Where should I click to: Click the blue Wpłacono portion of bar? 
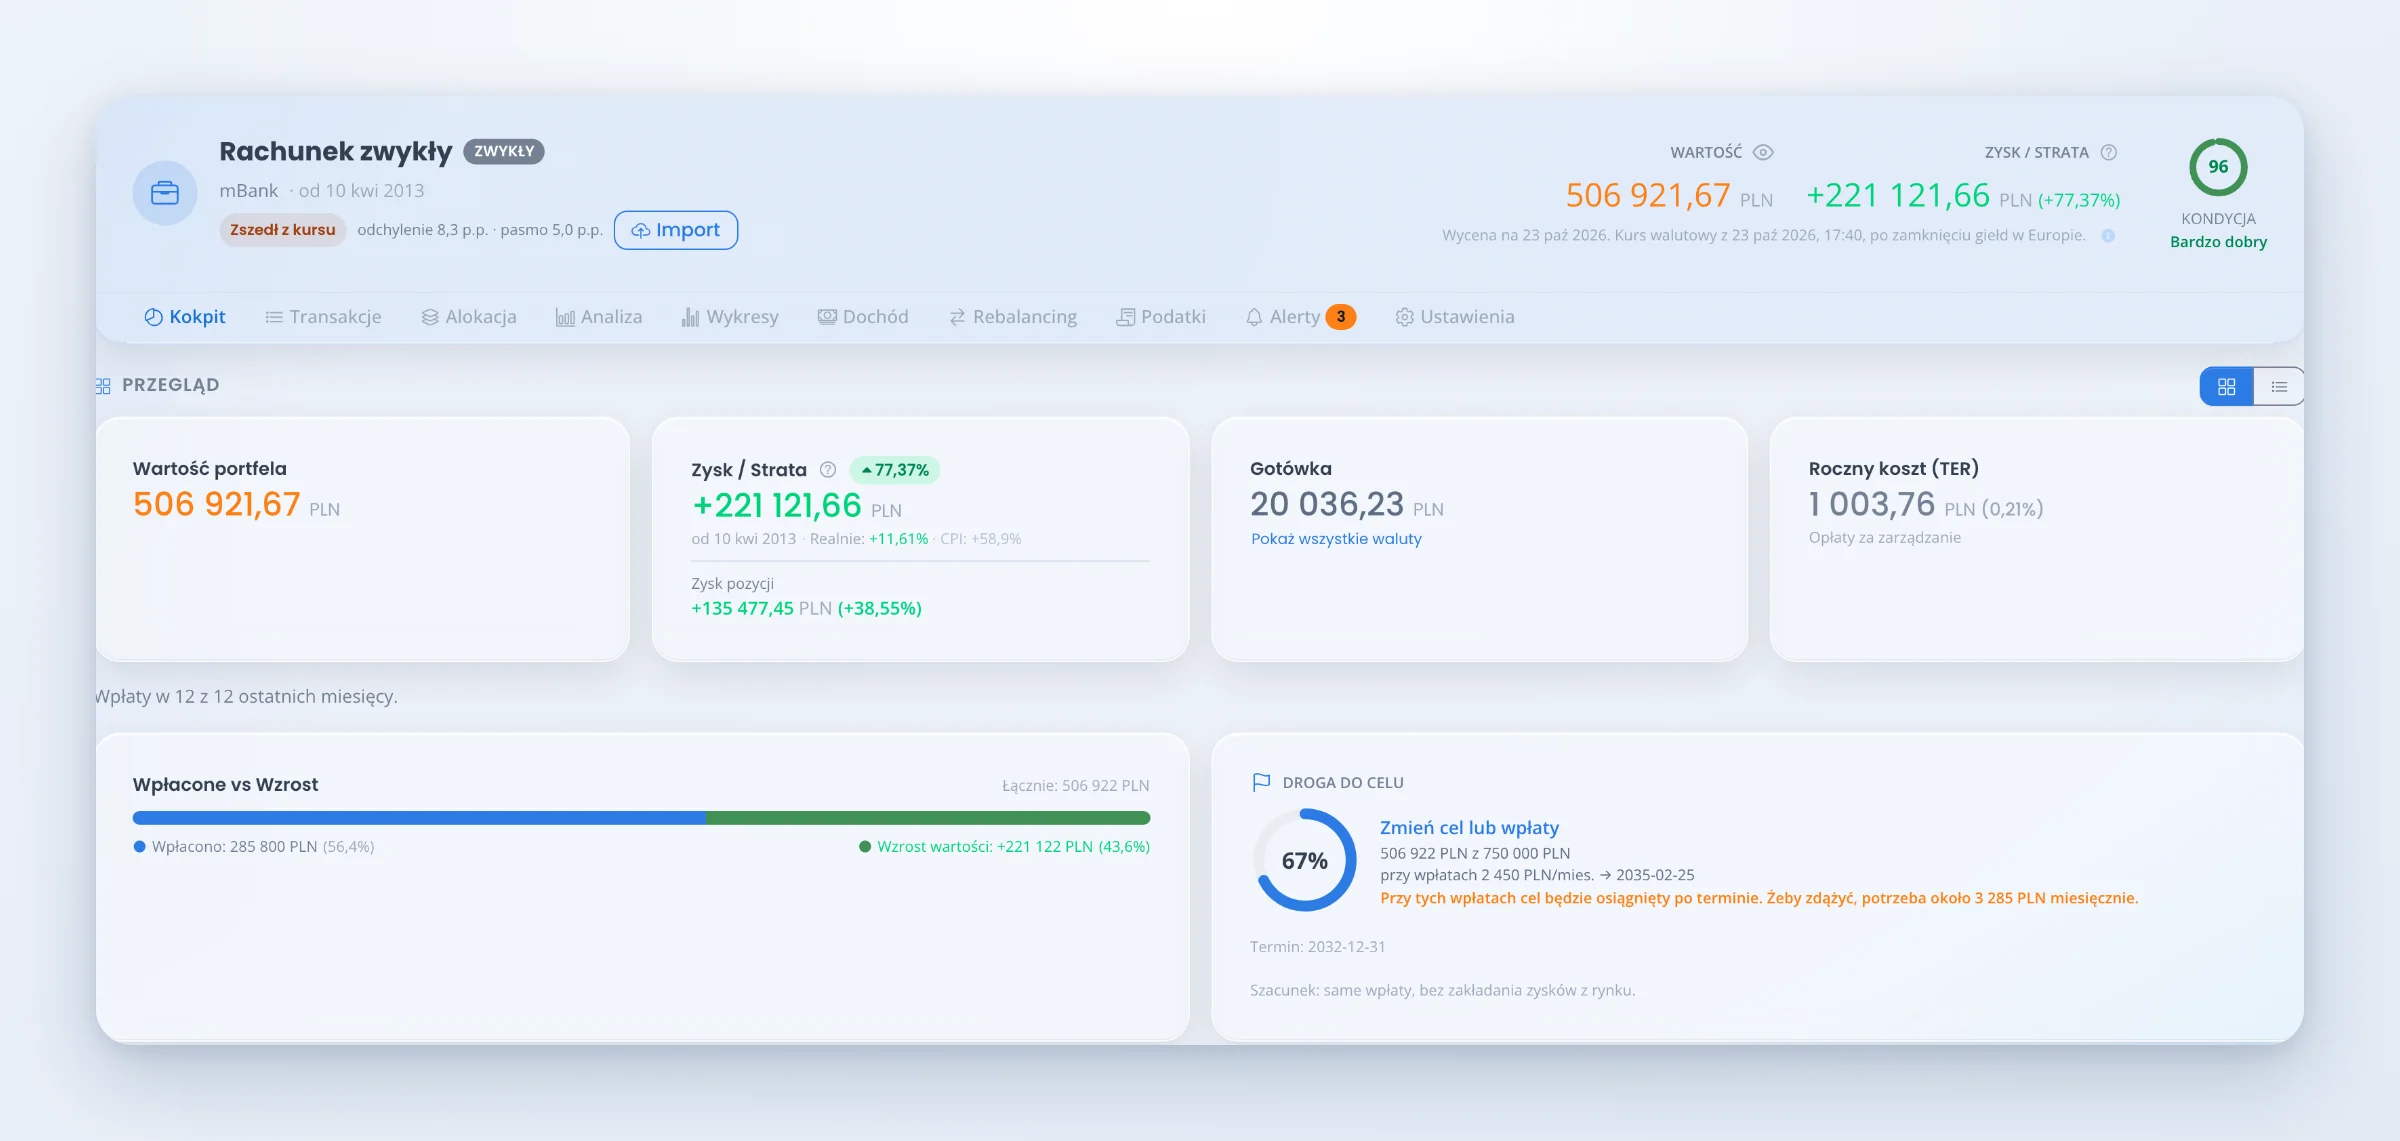click(419, 818)
